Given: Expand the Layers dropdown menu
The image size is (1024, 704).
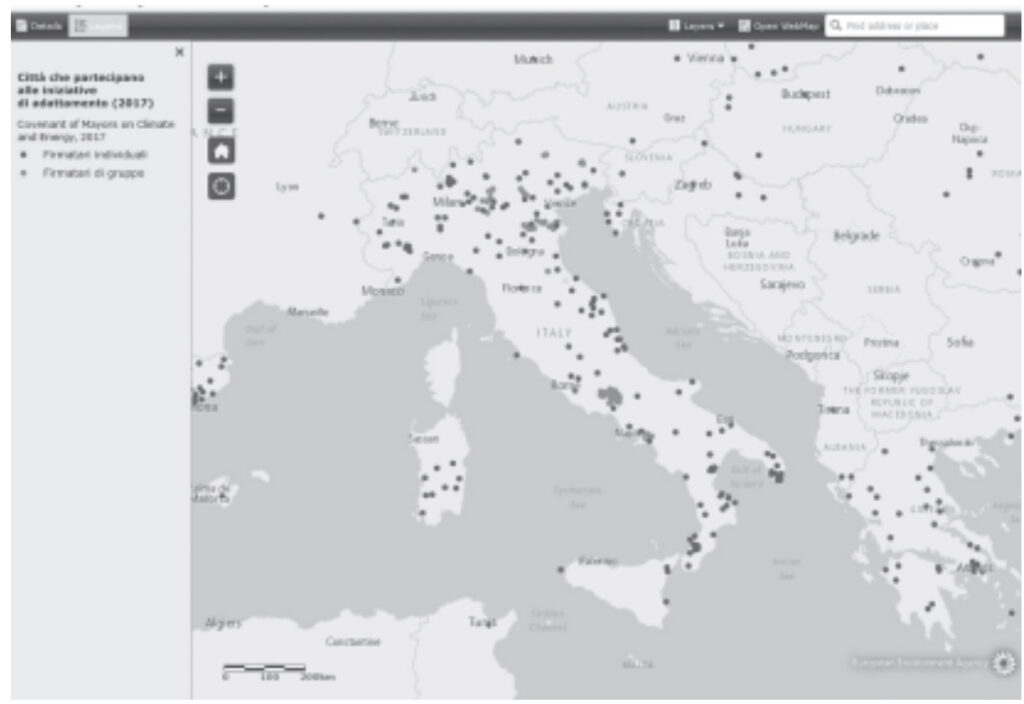Looking at the screenshot, I should pyautogui.click(x=696, y=26).
